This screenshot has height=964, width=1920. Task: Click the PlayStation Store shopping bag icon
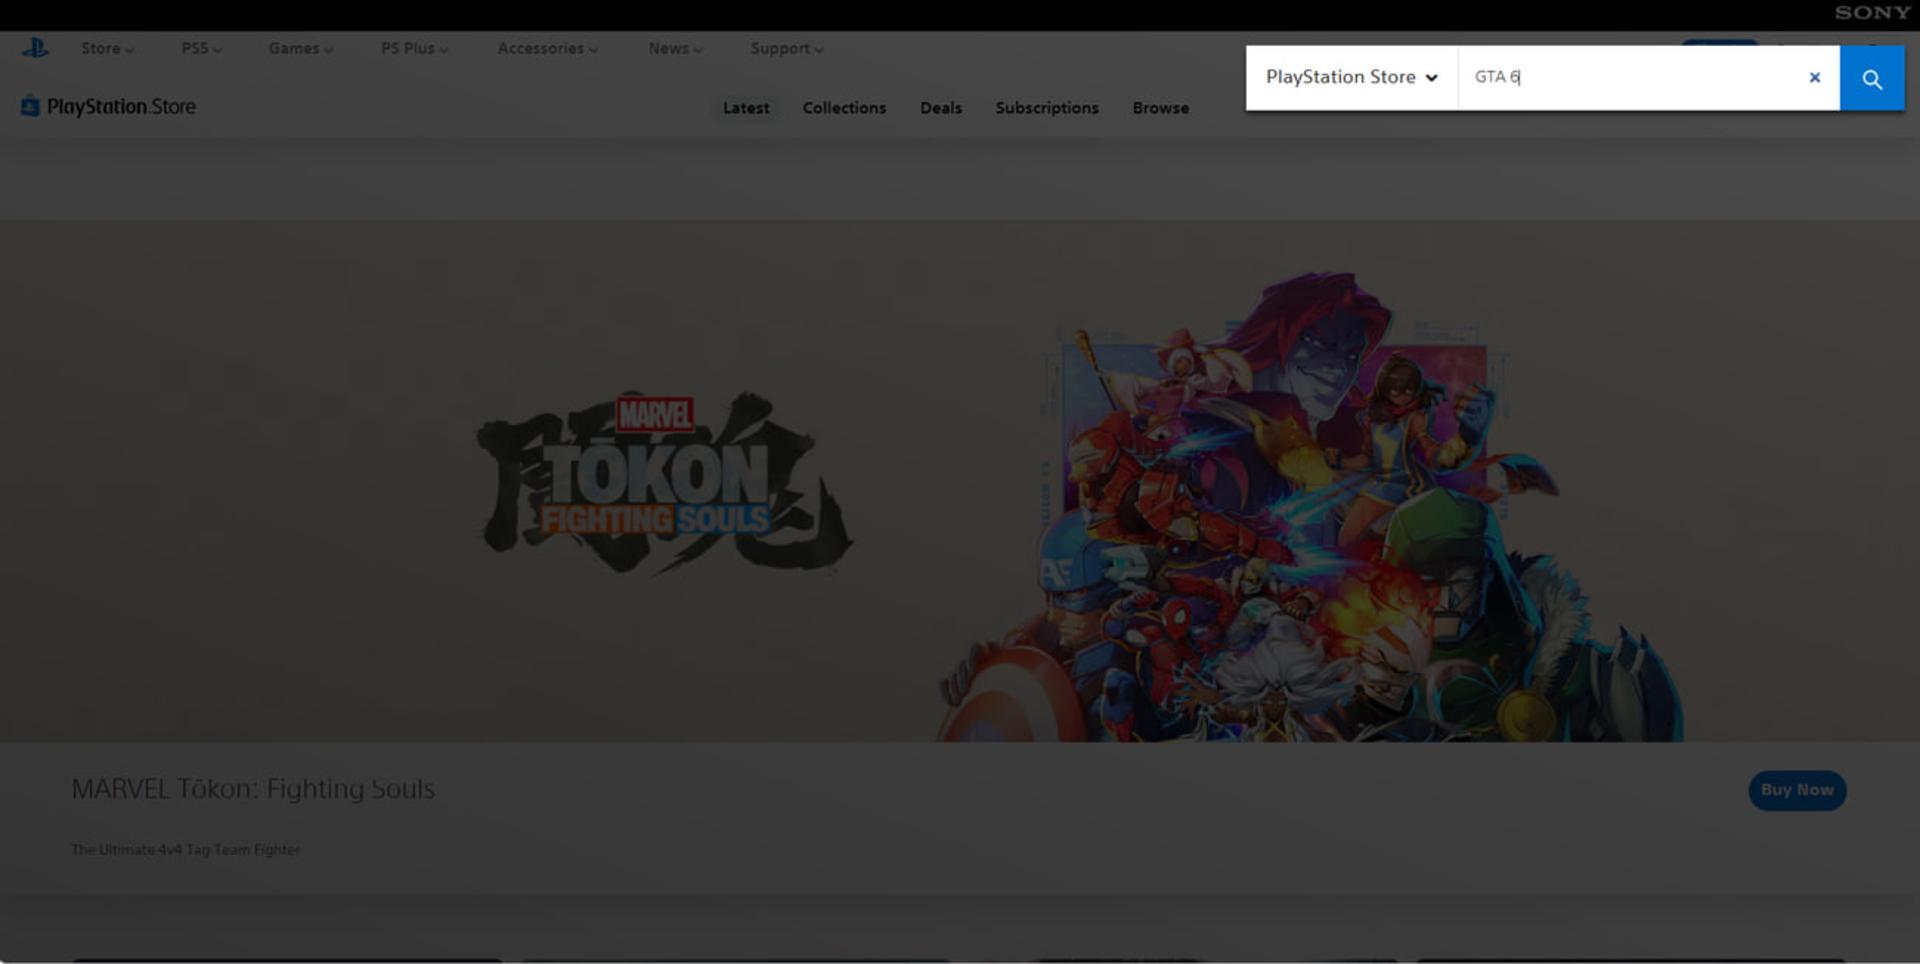click(x=30, y=106)
